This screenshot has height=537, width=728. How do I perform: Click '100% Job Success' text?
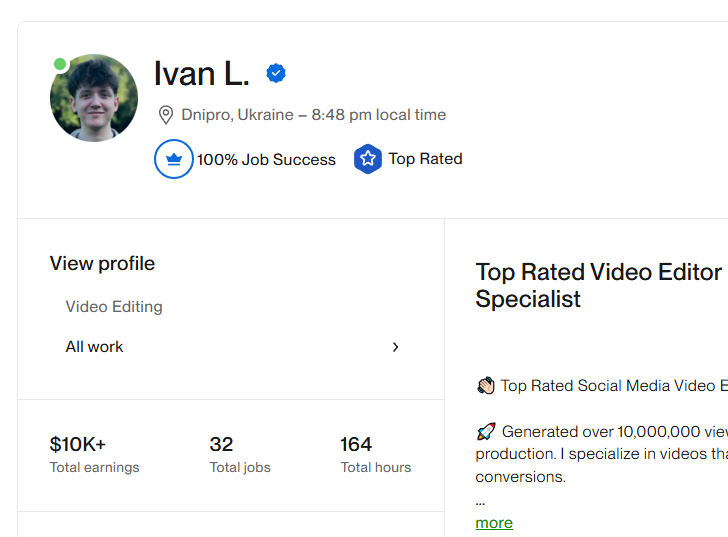[x=266, y=160]
